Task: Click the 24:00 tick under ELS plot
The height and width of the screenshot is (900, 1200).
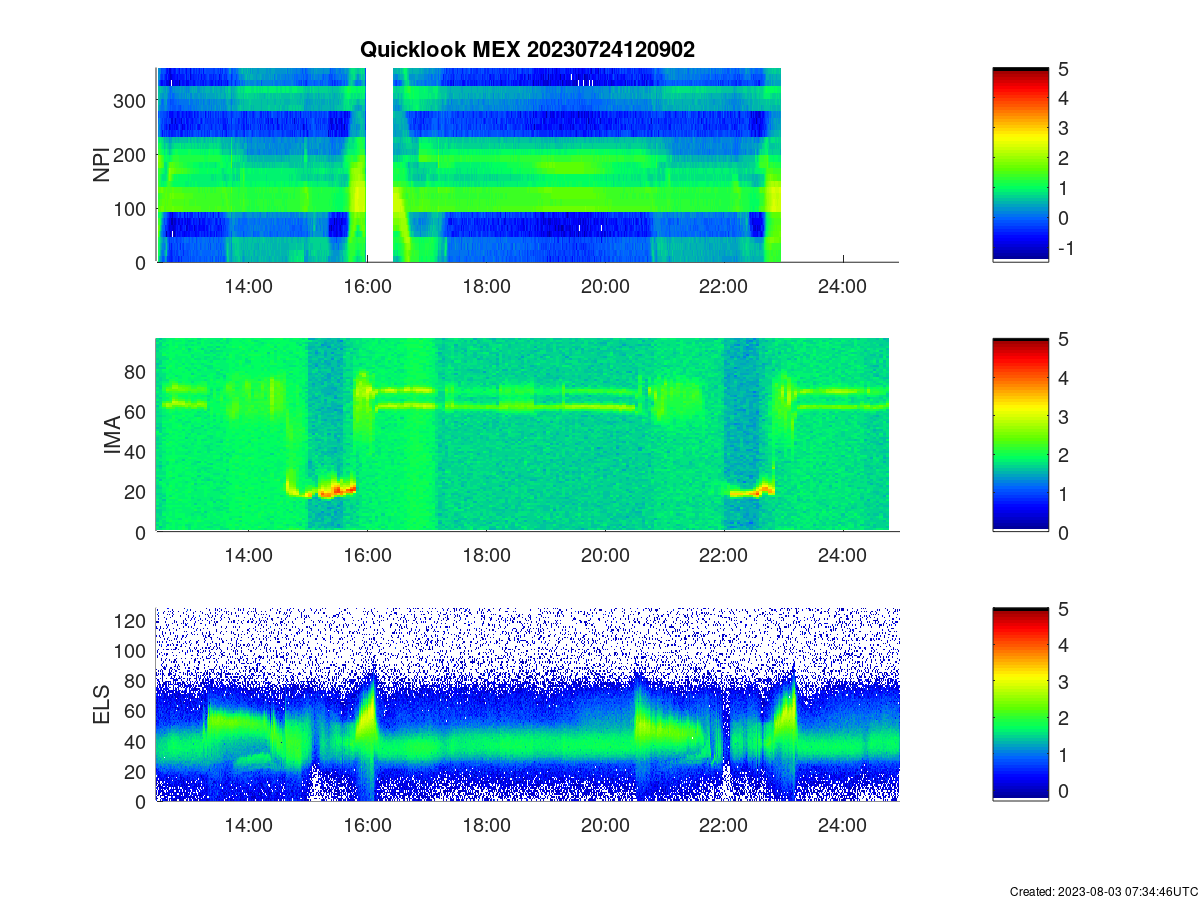Action: tap(842, 825)
